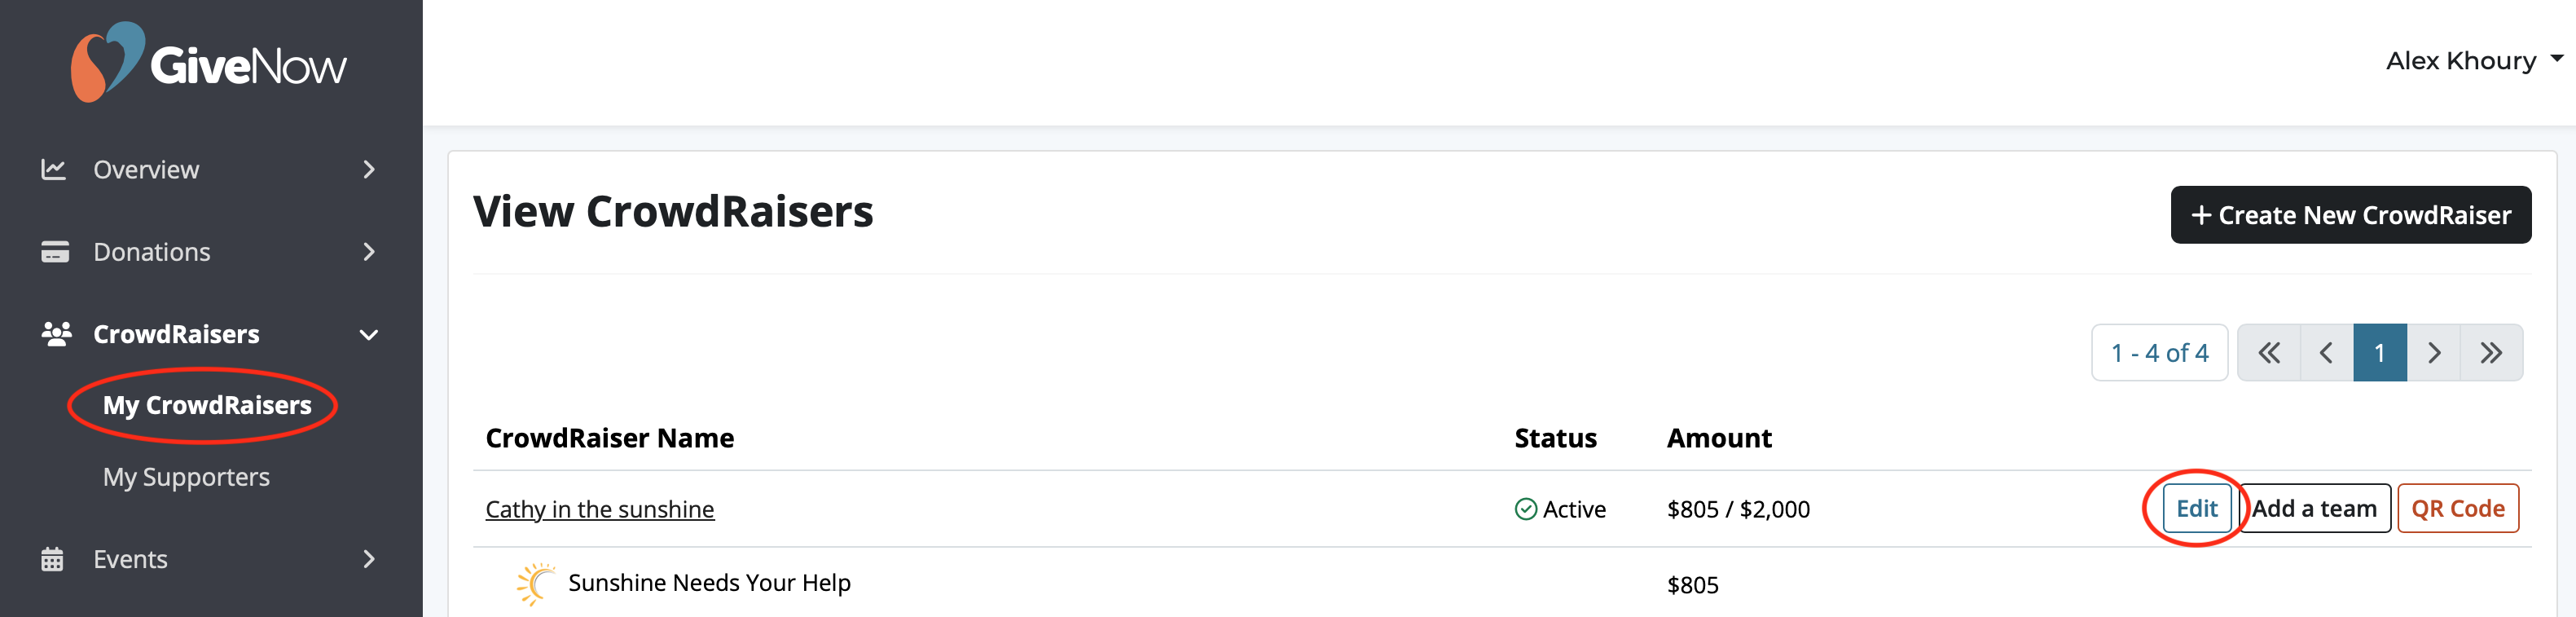Expand the Overview menu chevron
Screen dimensions: 2576x617
pos(369,170)
